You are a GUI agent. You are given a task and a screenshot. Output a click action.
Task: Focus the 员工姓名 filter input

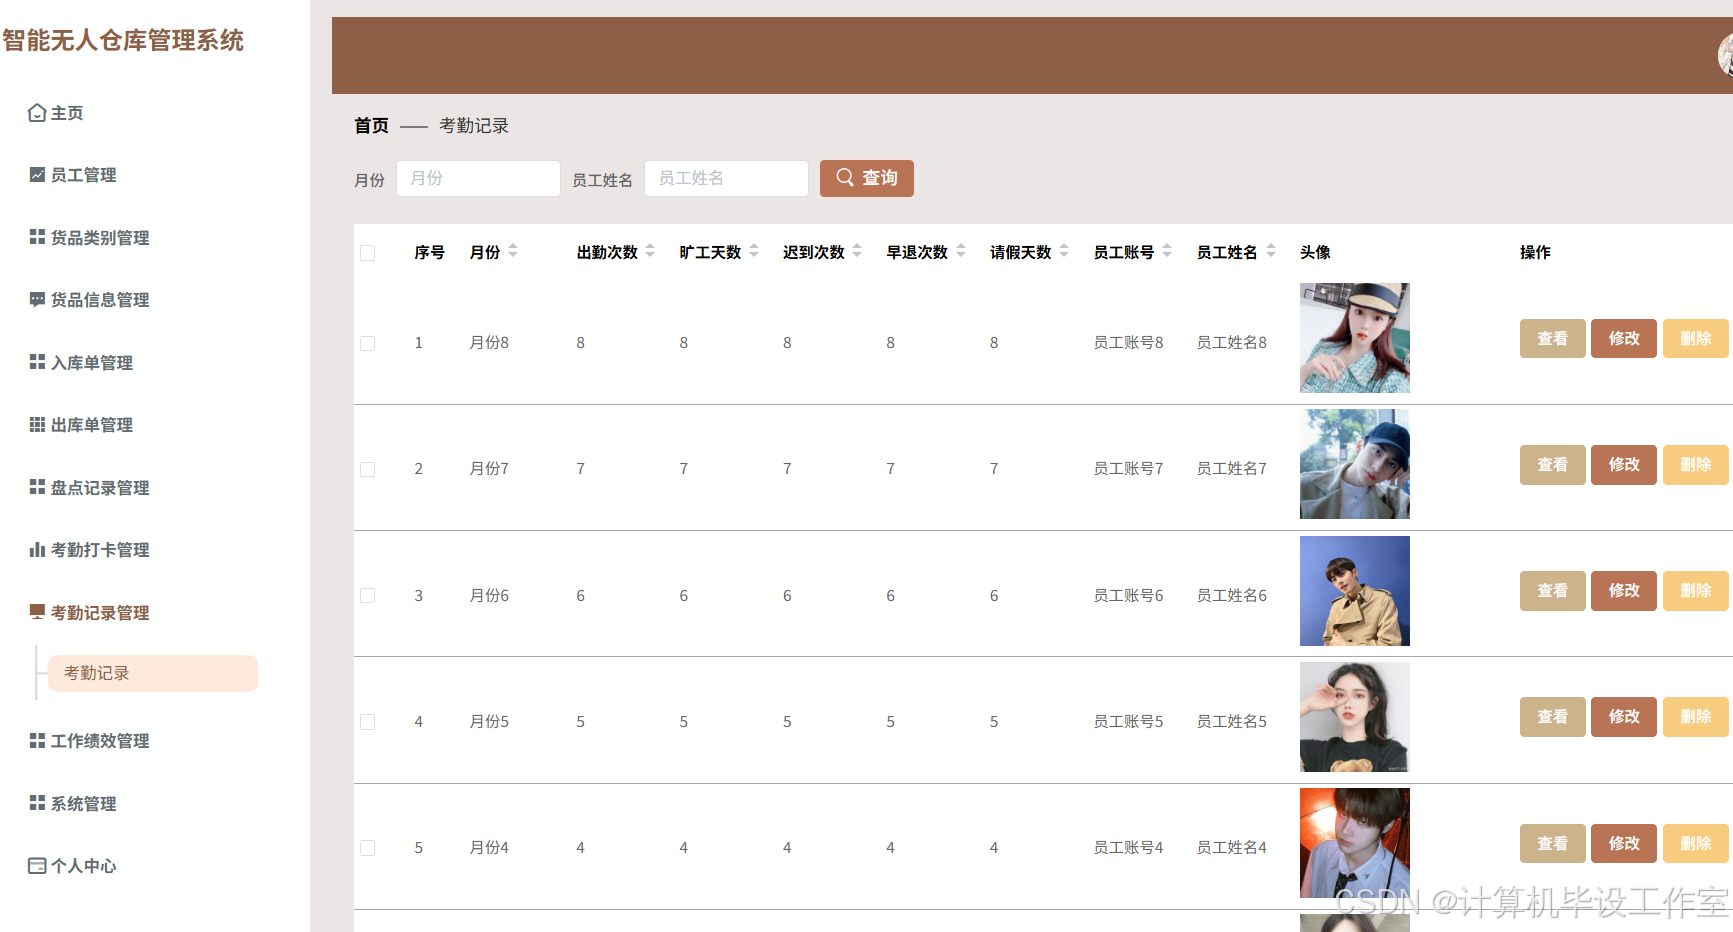tap(726, 178)
